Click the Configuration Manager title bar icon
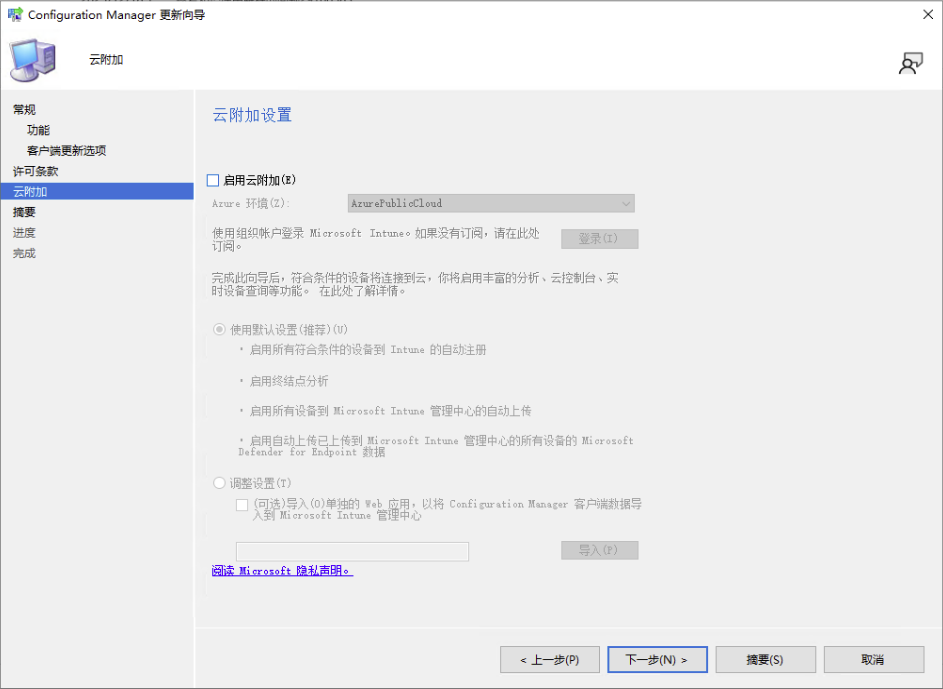The height and width of the screenshot is (689, 943). pos(15,14)
